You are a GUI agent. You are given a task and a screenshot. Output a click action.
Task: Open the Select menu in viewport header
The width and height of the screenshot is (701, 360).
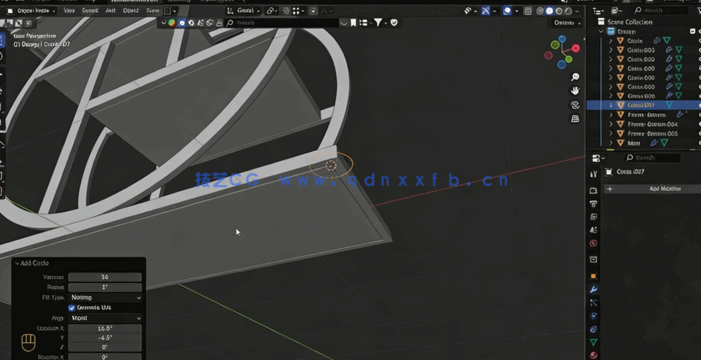(x=90, y=10)
